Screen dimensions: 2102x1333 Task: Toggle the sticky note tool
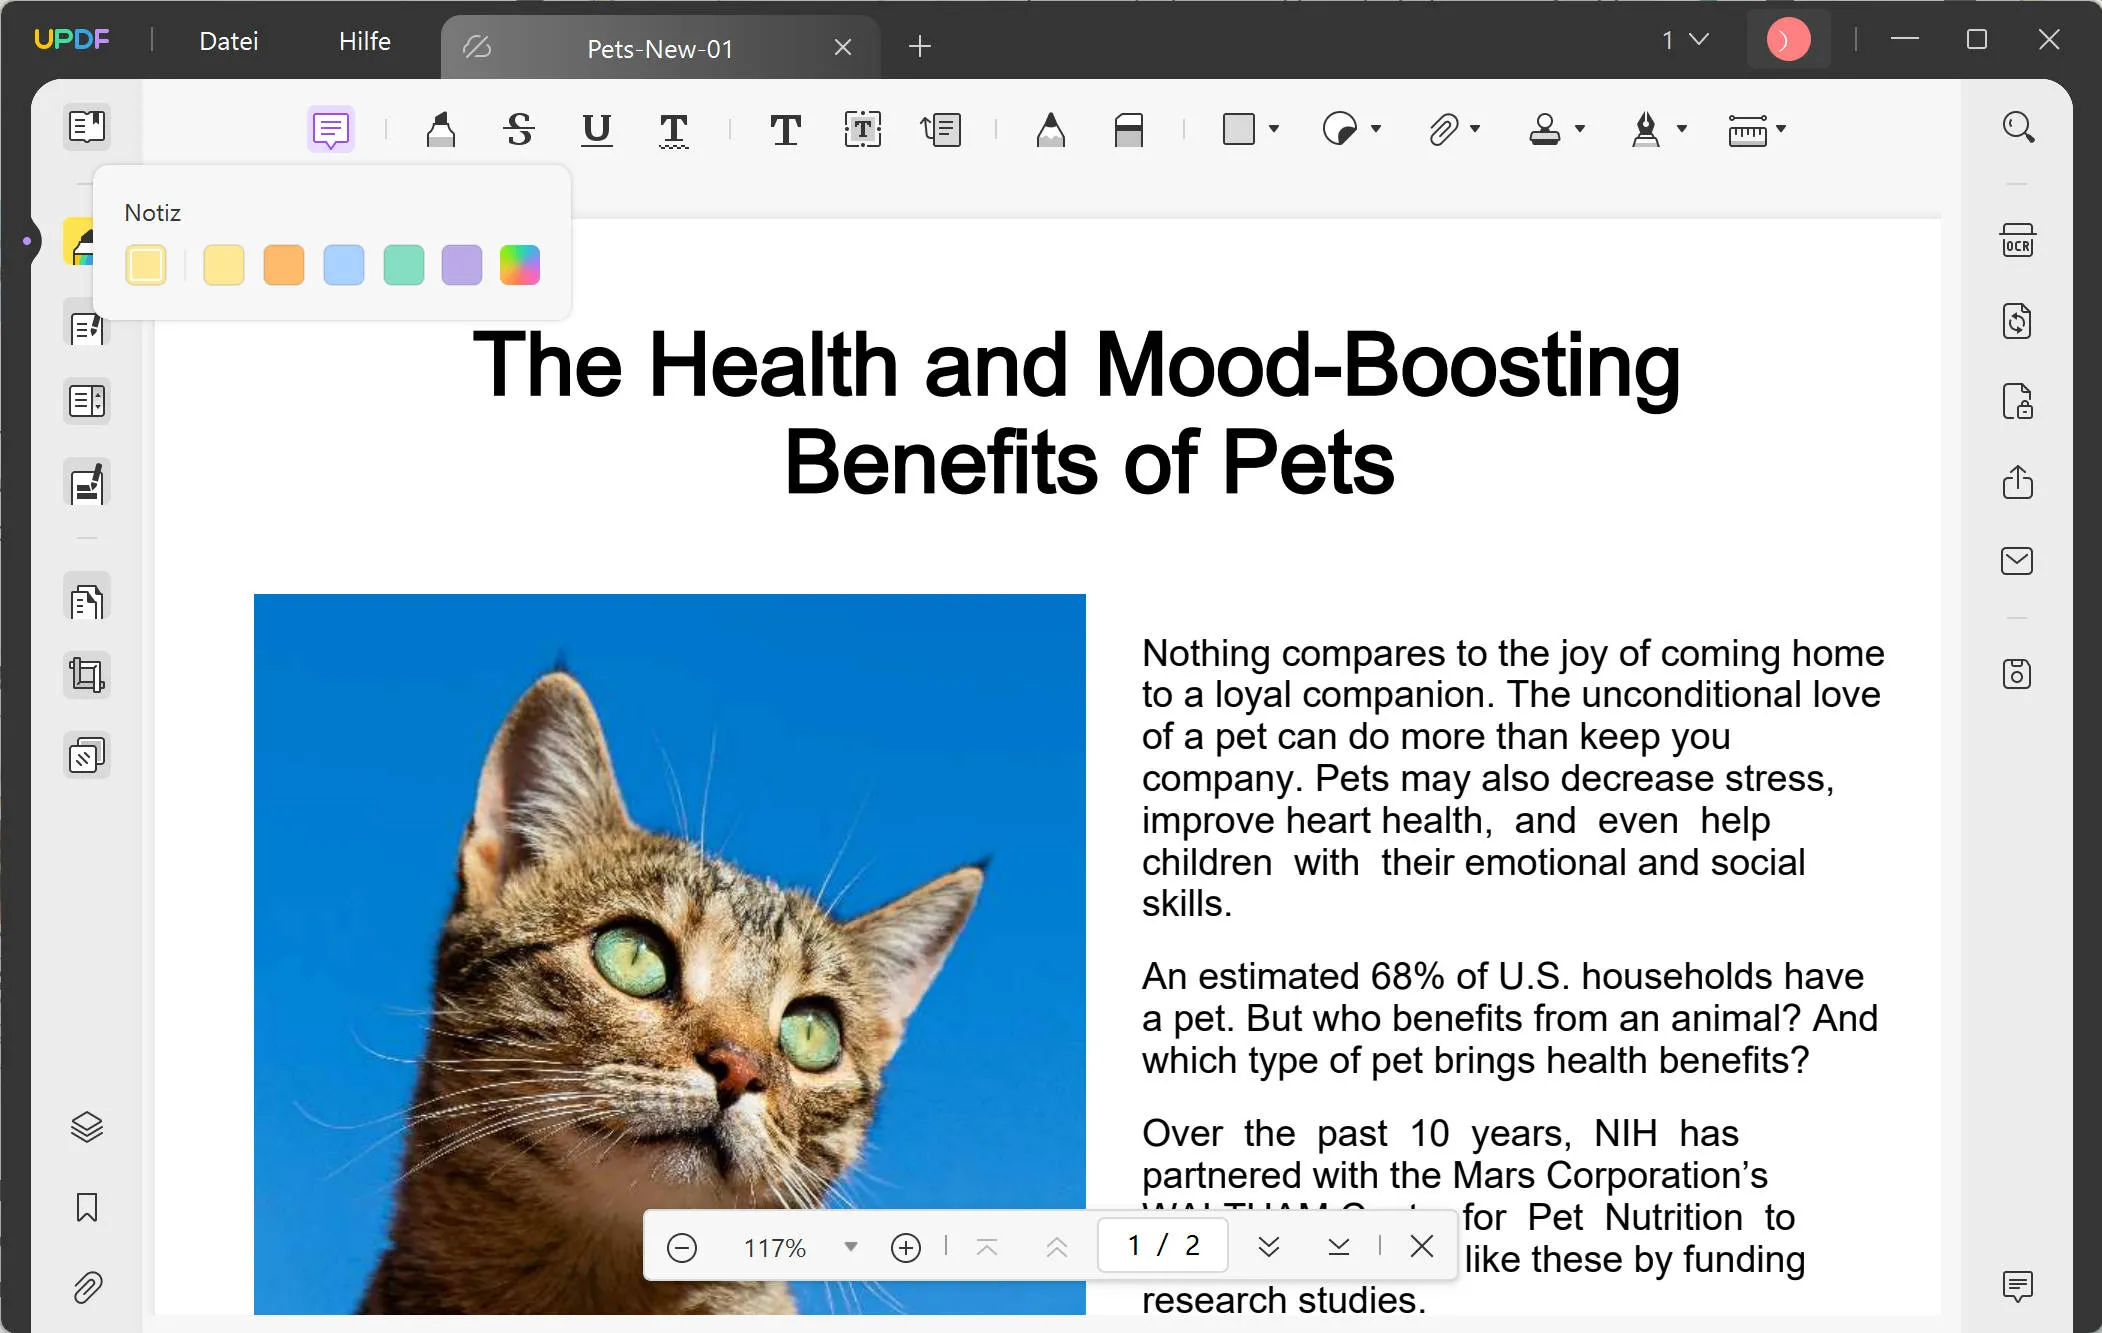[330, 130]
